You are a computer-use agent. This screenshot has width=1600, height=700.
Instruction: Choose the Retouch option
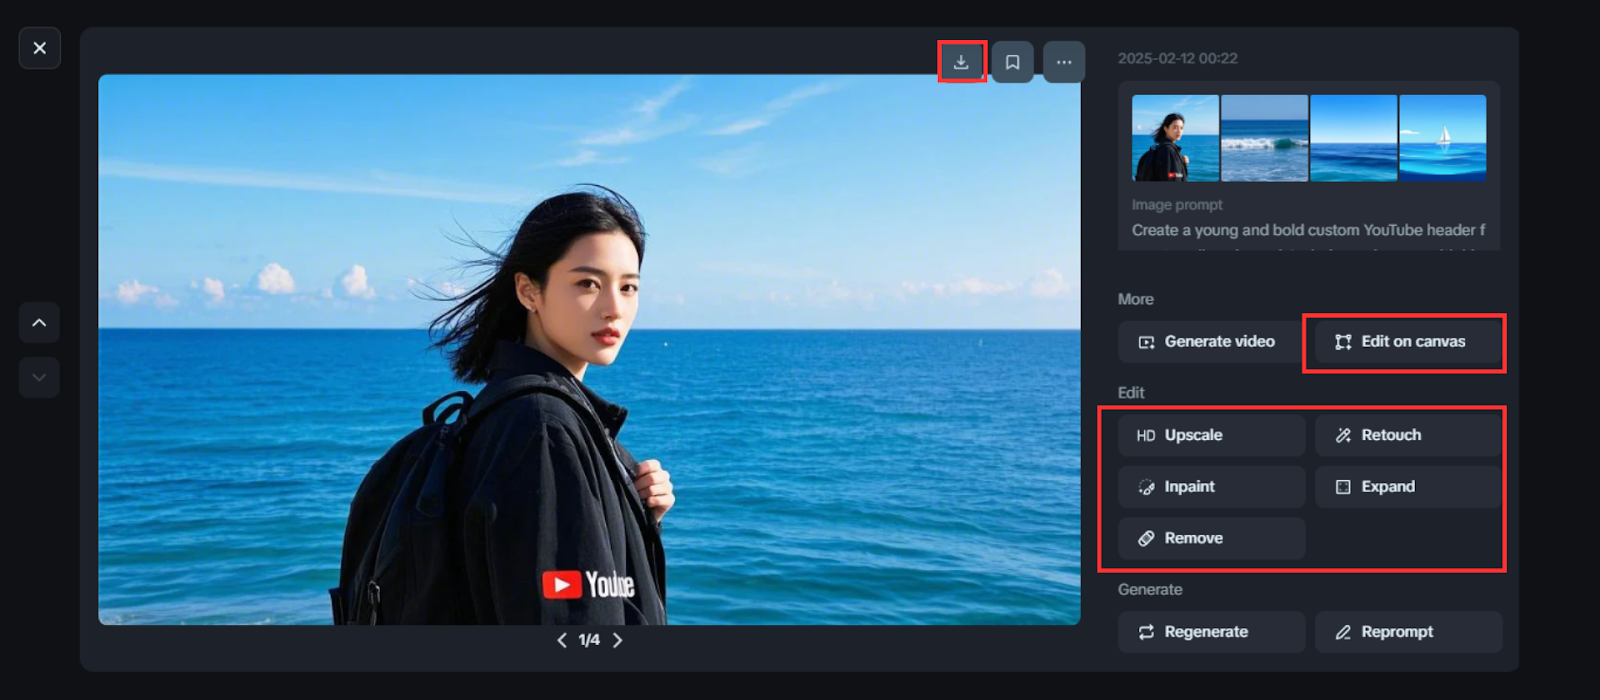click(1408, 435)
